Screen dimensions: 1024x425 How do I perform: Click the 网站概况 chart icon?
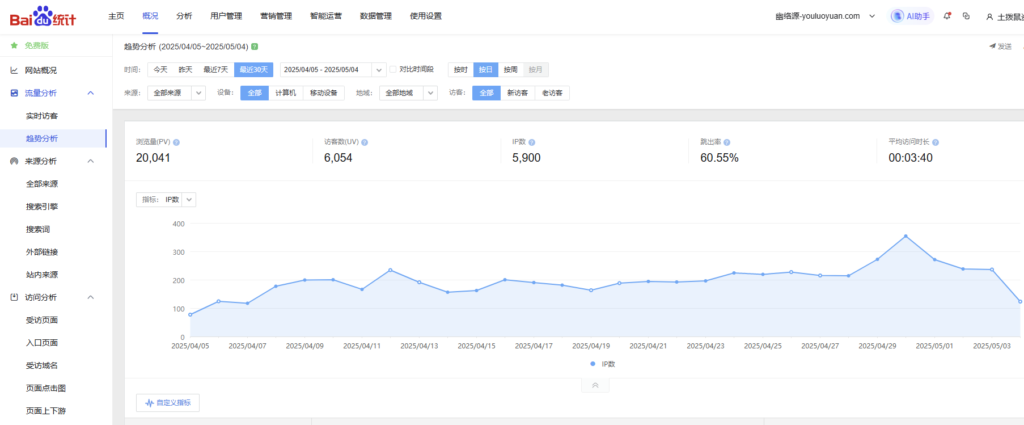click(x=14, y=71)
